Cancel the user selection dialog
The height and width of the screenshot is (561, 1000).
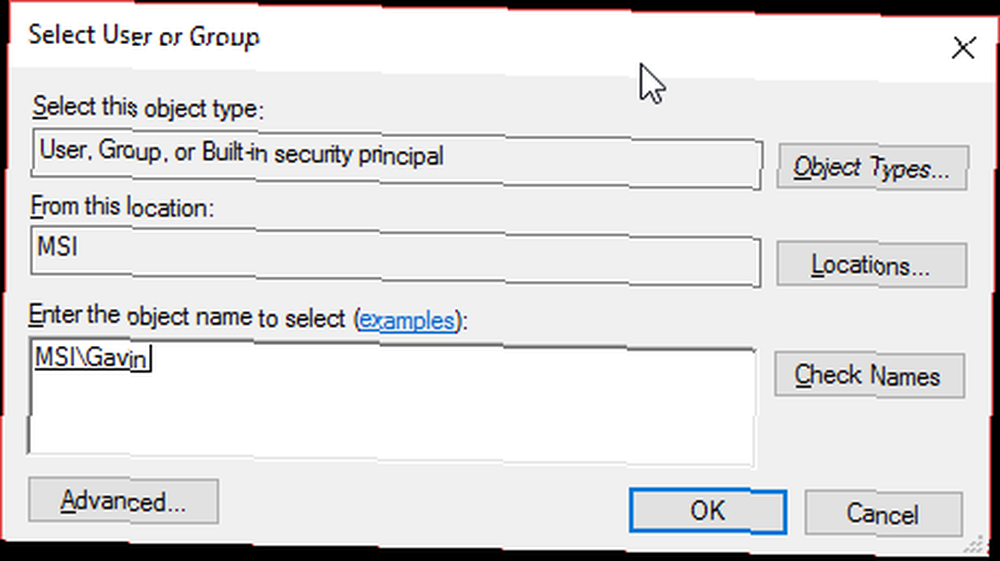pyautogui.click(x=883, y=513)
